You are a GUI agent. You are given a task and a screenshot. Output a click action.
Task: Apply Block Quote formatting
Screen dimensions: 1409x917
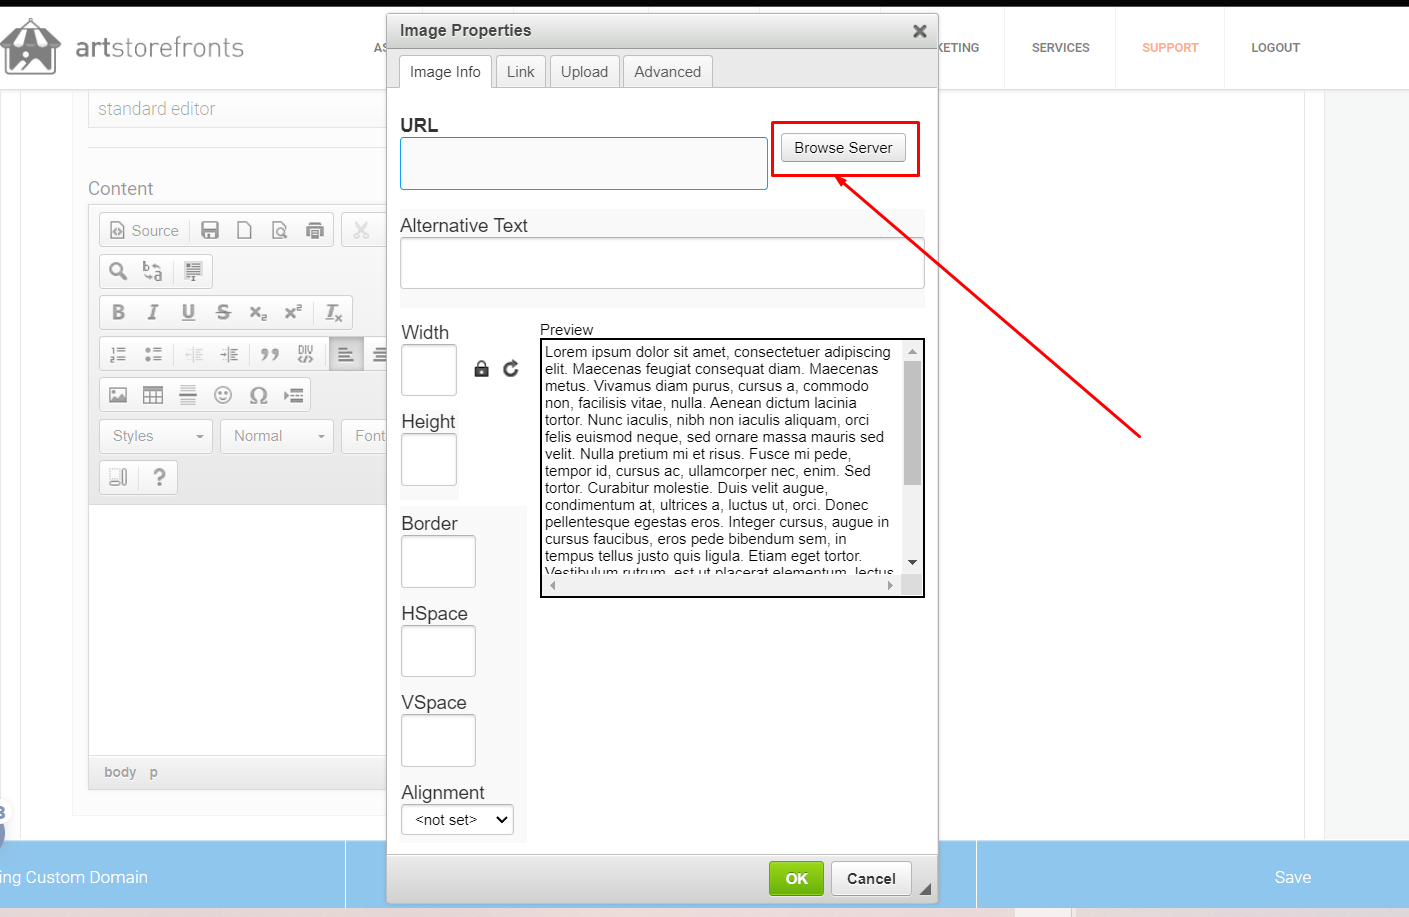pyautogui.click(x=270, y=354)
